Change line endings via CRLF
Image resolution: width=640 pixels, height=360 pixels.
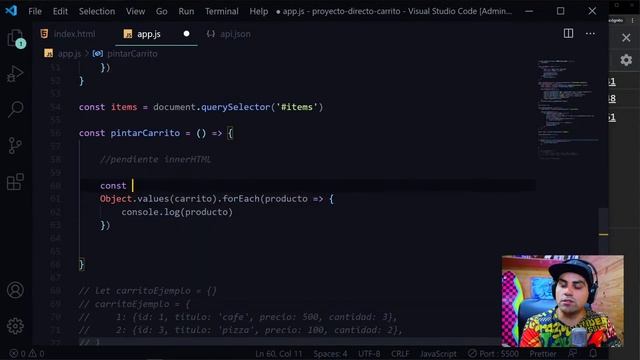click(400, 353)
